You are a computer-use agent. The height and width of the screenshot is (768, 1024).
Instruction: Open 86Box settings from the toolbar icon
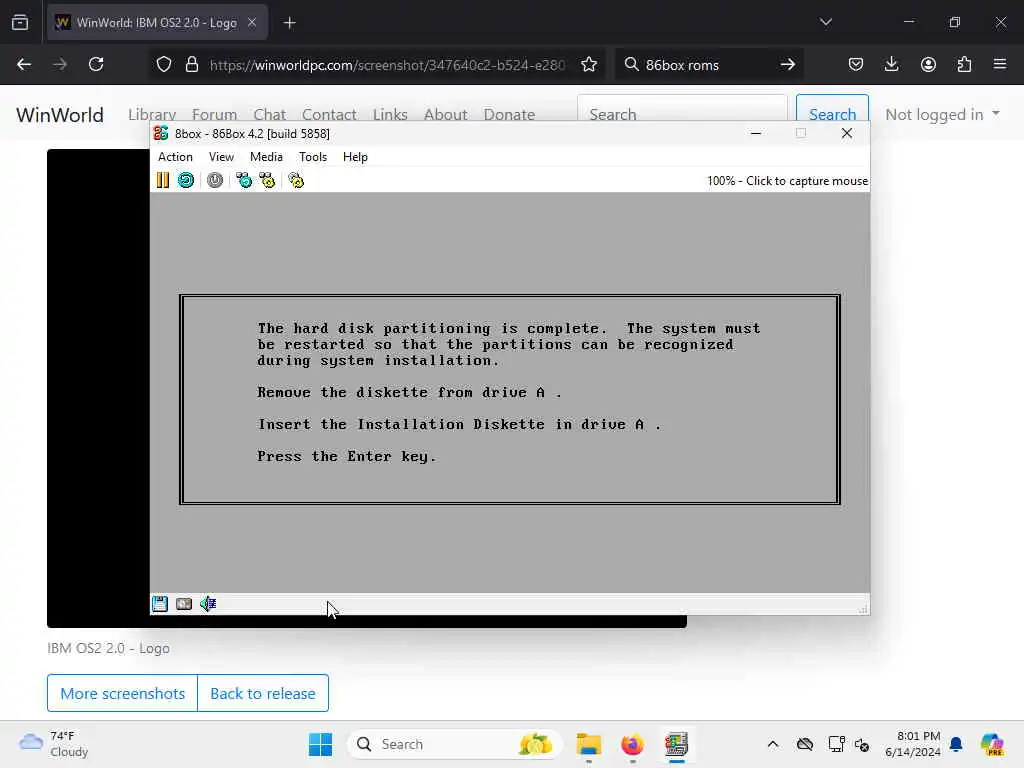coord(296,180)
